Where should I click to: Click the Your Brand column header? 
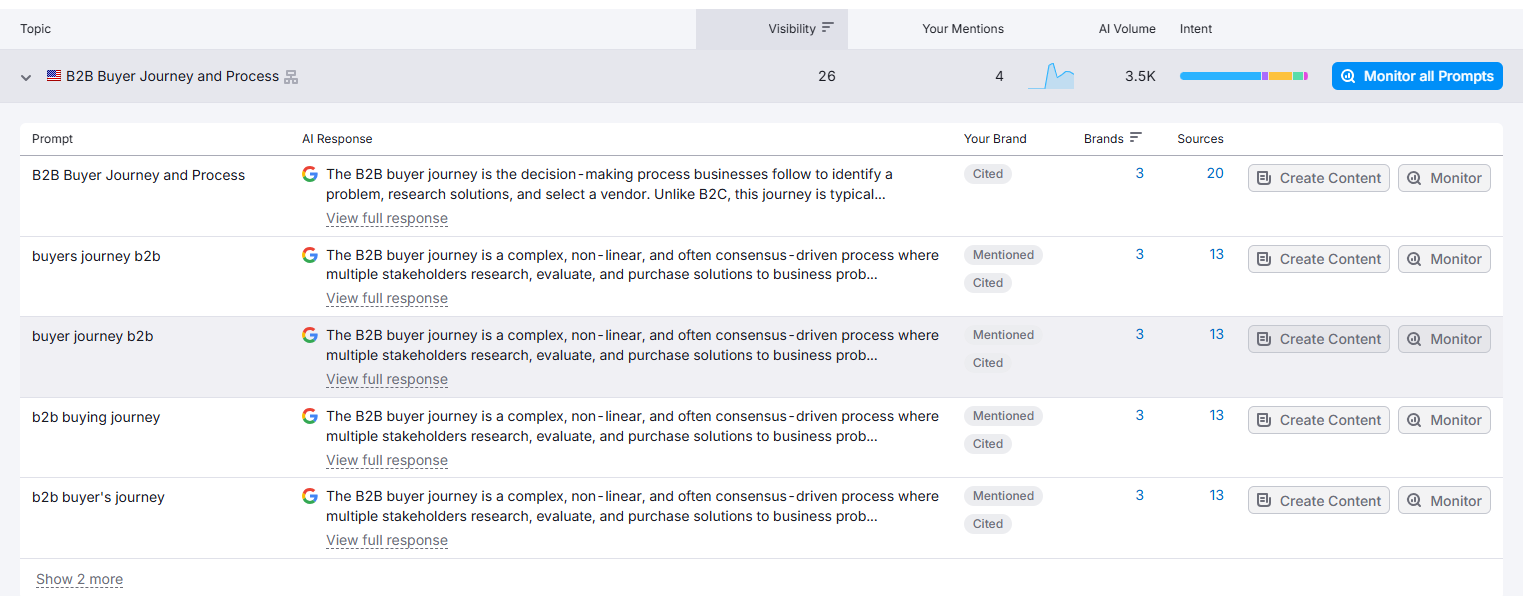(x=995, y=139)
